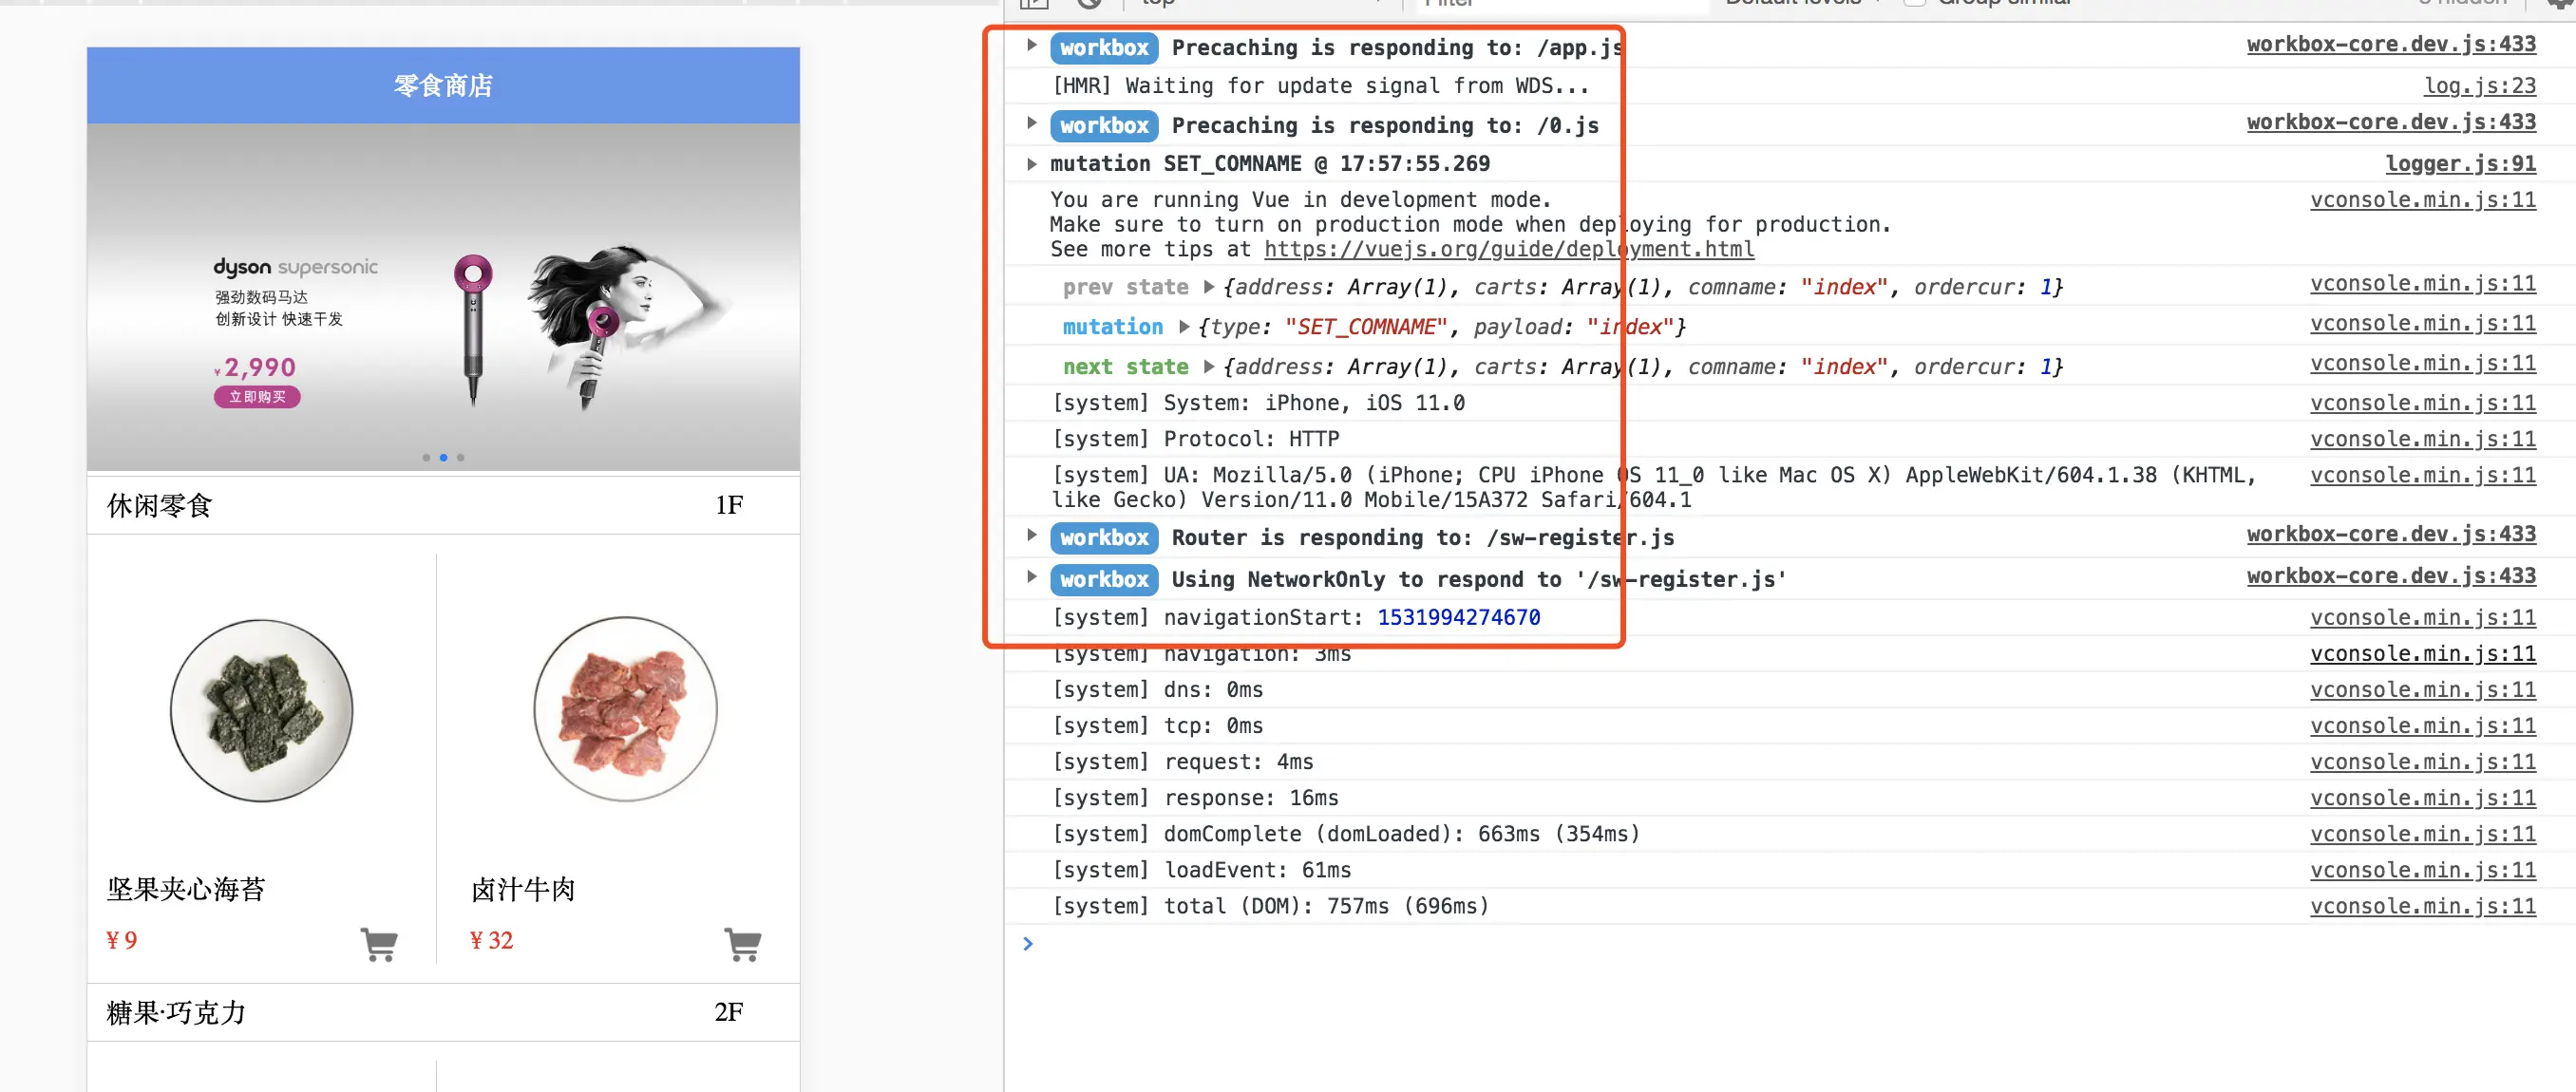Click the cart icon under 卤汁牛肉

tap(742, 943)
